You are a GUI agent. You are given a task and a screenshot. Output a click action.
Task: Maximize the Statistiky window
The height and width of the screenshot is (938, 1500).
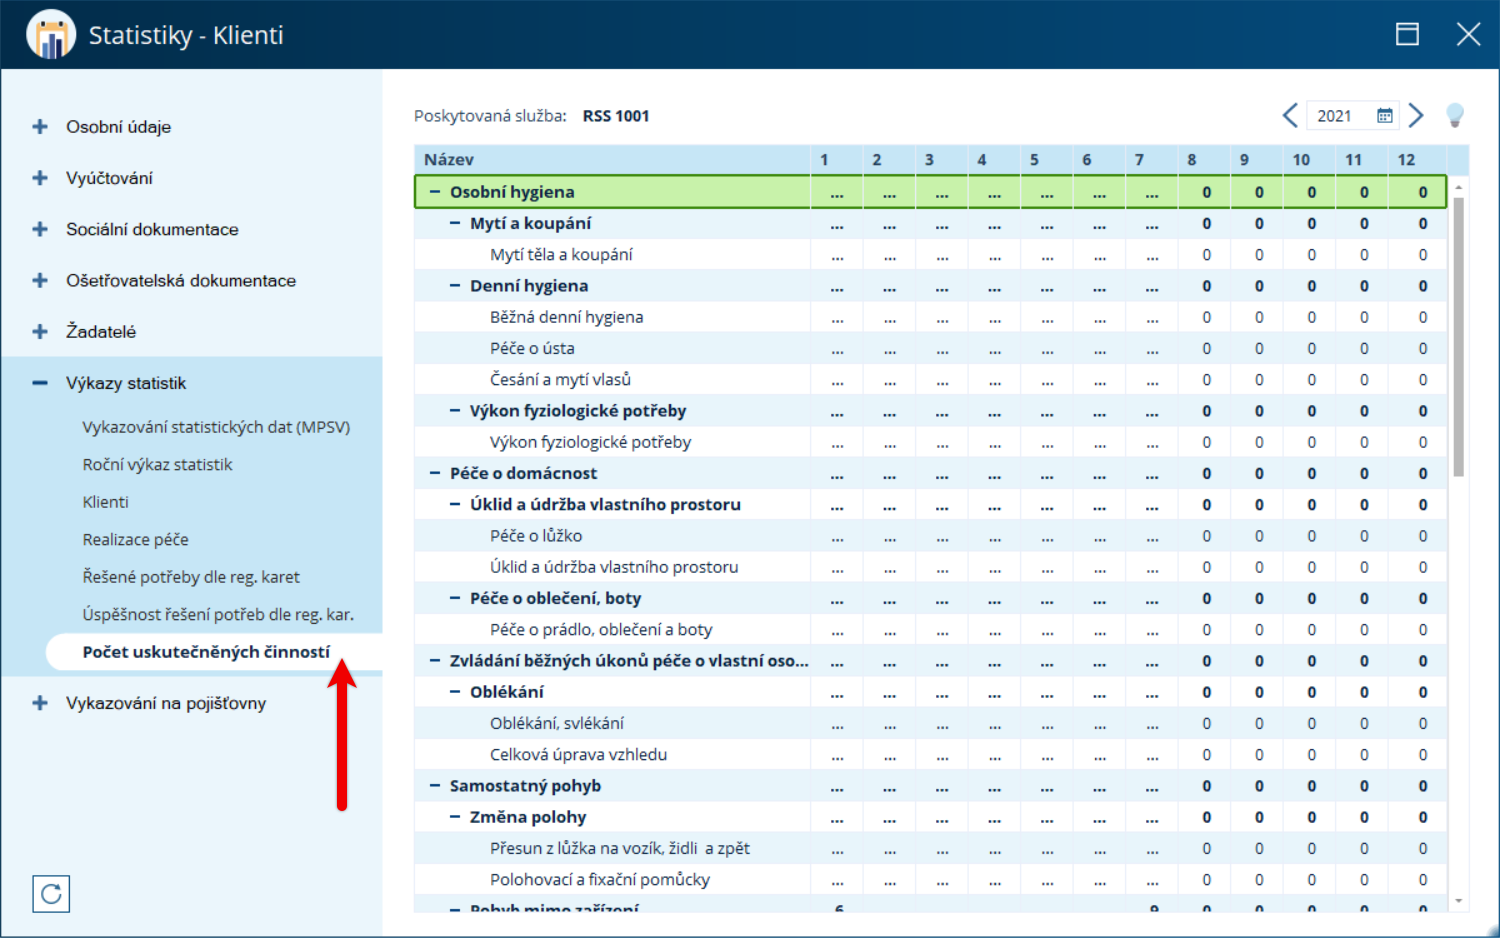[1407, 34]
